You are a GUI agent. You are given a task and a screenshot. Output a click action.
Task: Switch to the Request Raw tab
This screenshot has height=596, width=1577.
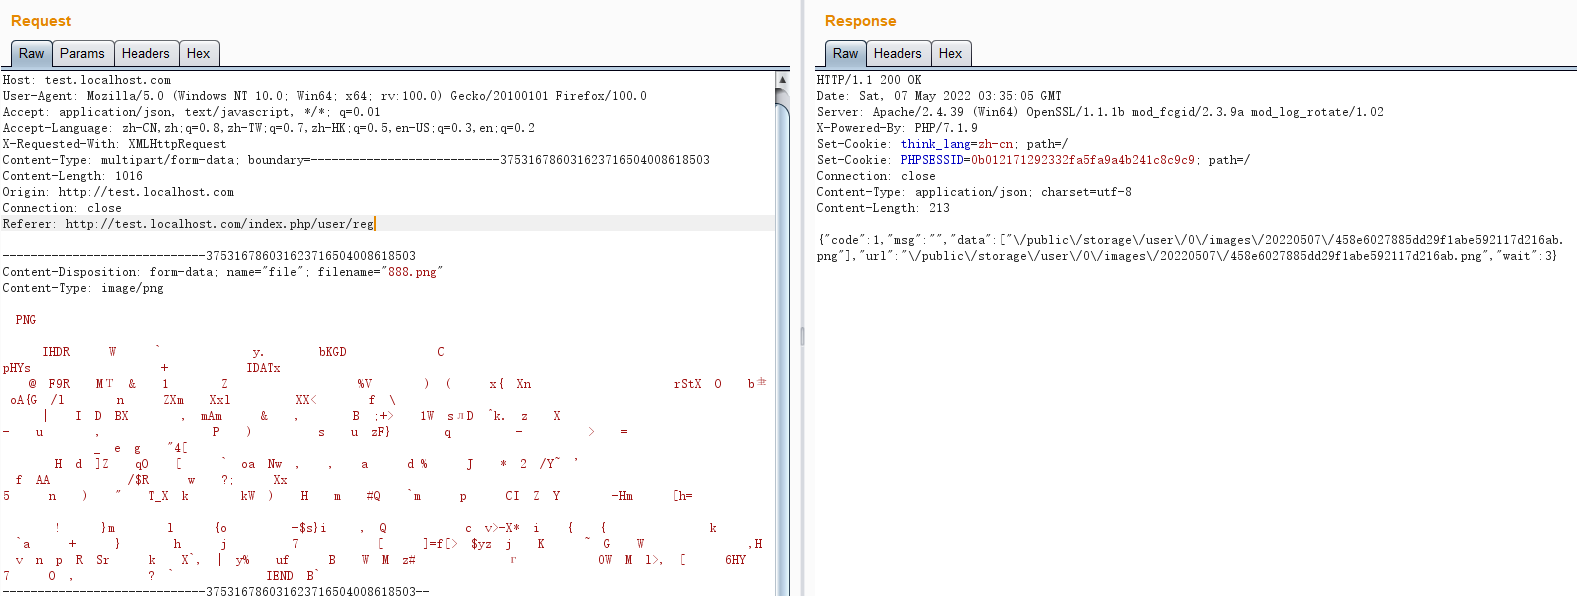pos(32,54)
